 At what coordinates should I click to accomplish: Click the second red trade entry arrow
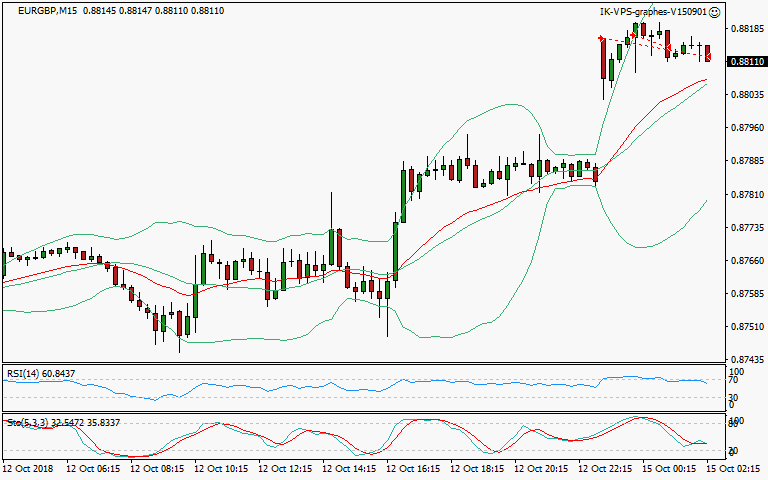[634, 35]
